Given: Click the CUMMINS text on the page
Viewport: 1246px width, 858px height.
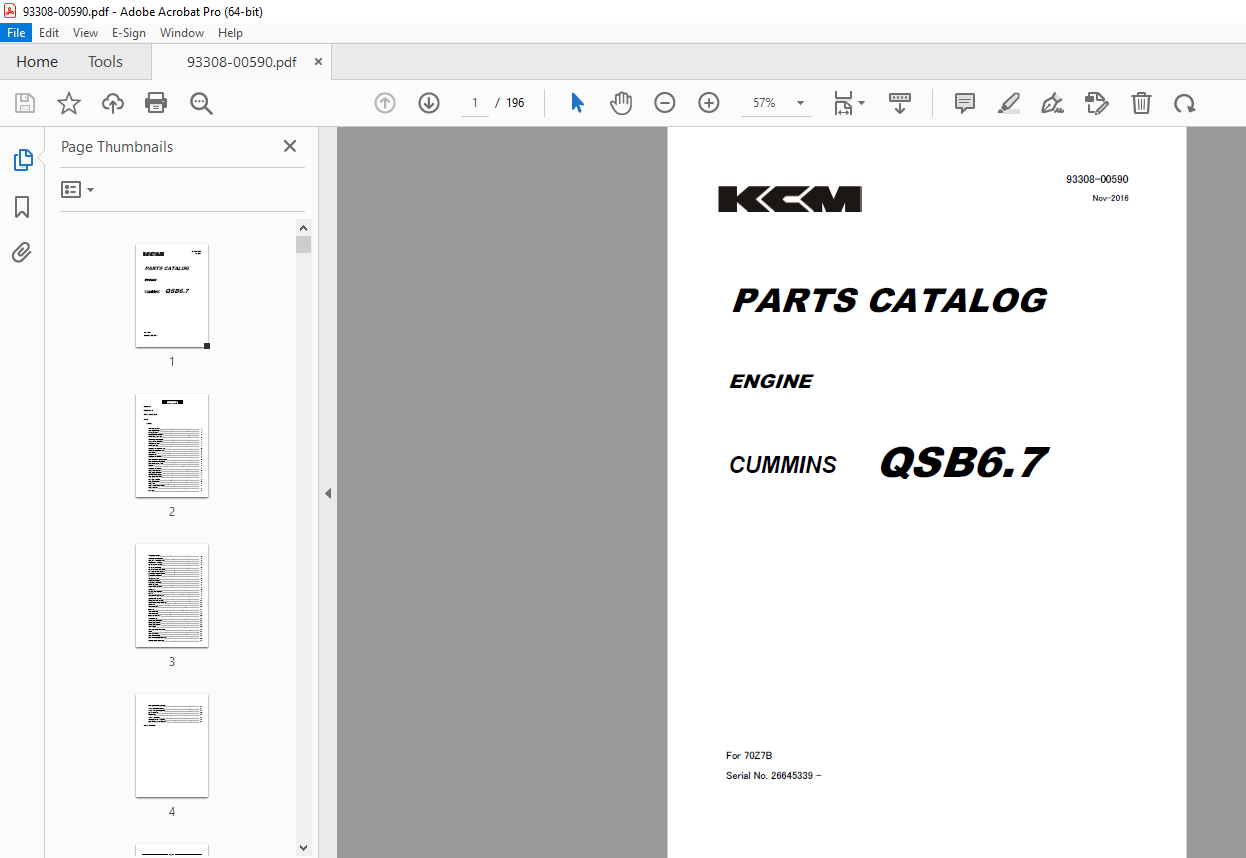Looking at the screenshot, I should 783,465.
